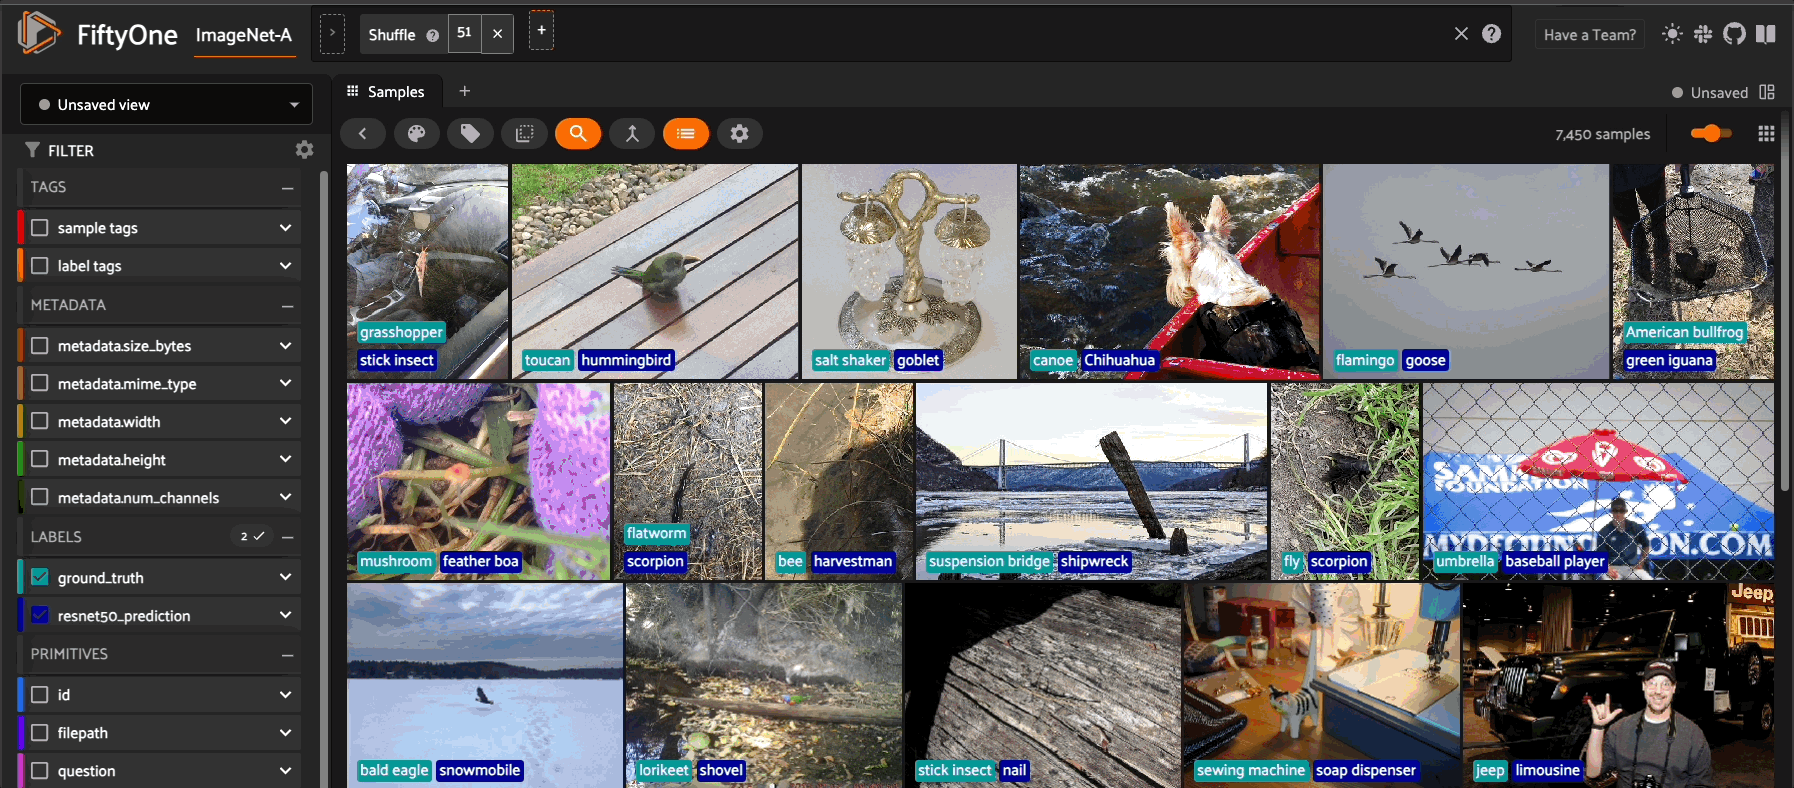Click the orange similarity search icon
1794x788 pixels.
coord(578,134)
